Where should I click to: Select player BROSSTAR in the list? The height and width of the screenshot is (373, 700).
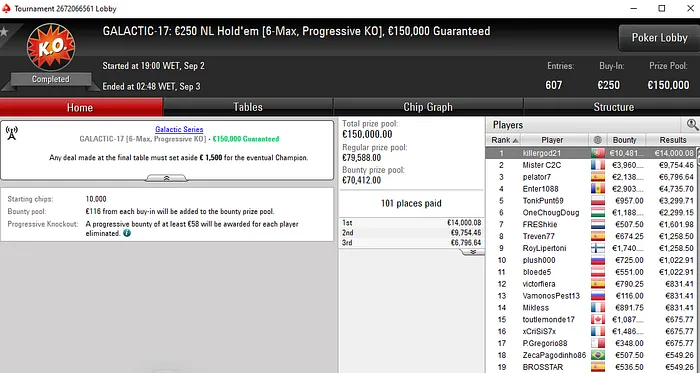point(542,367)
